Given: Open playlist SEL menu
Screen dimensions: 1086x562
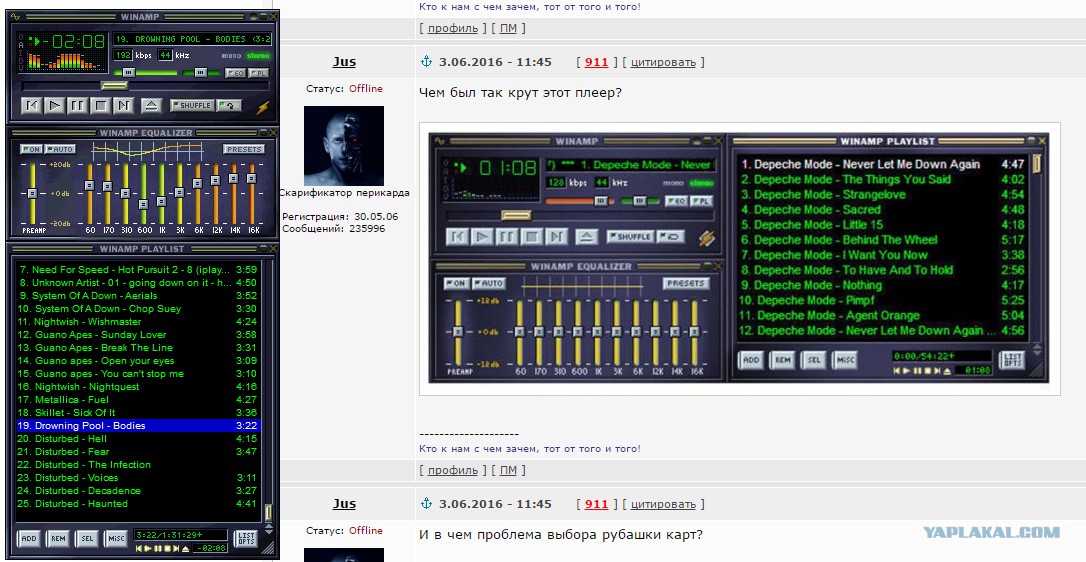Looking at the screenshot, I should click(x=87, y=538).
